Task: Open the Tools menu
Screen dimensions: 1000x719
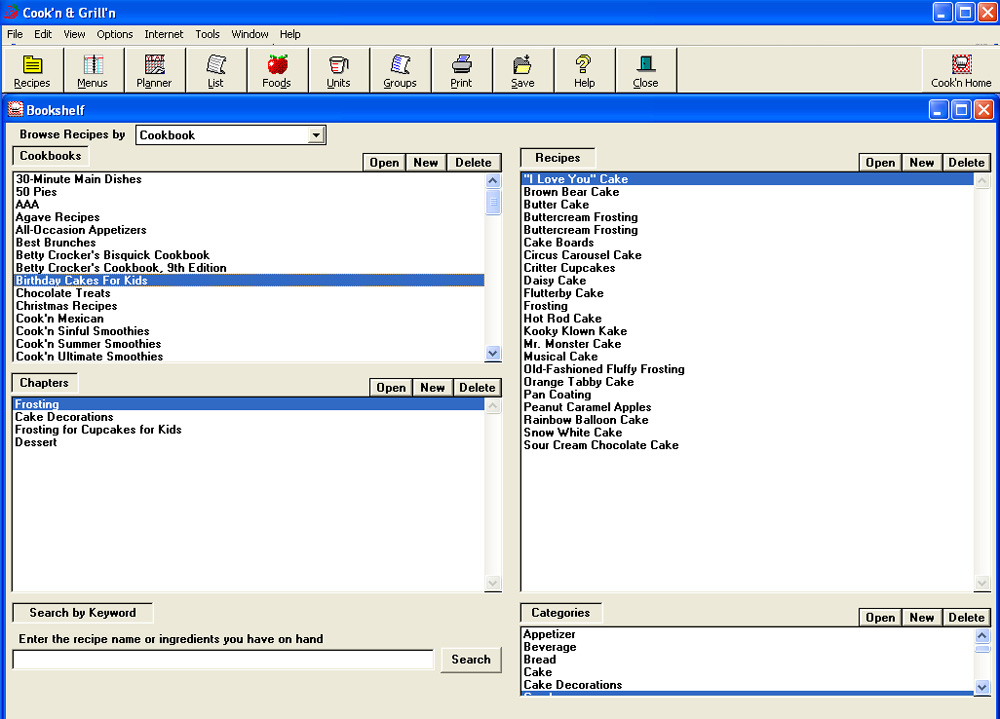Action: pyautogui.click(x=207, y=34)
